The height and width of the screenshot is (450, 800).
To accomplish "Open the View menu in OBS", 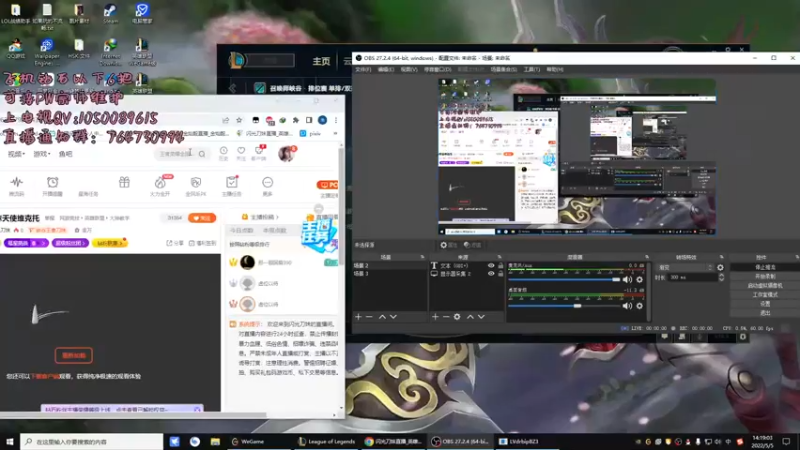I will pyautogui.click(x=409, y=69).
